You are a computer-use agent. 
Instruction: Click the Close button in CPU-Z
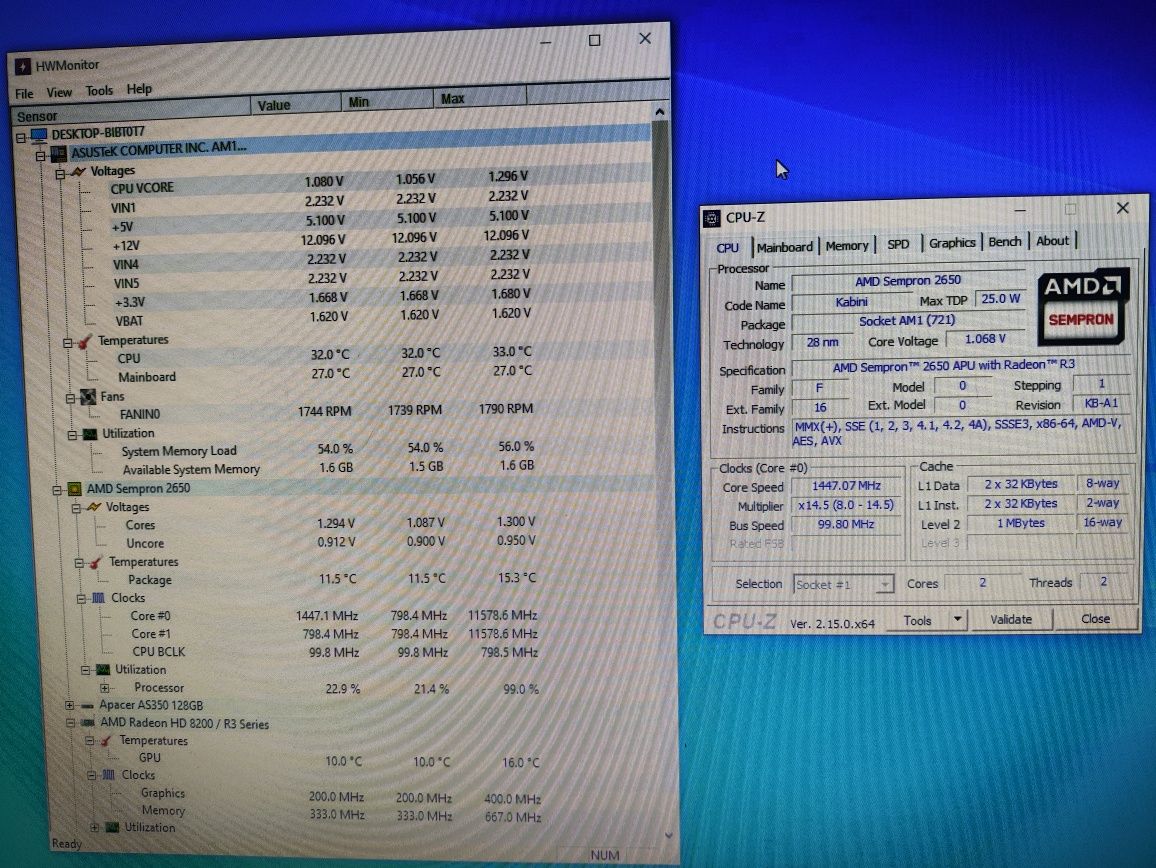click(x=1096, y=619)
